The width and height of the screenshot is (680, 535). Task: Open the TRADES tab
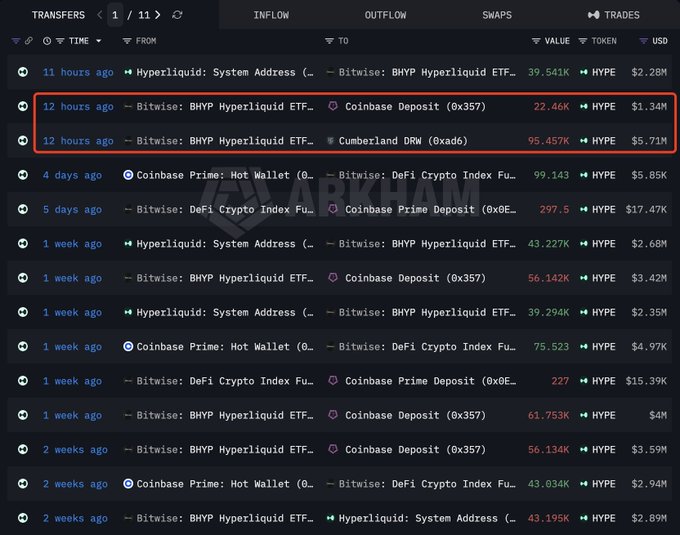[613, 15]
